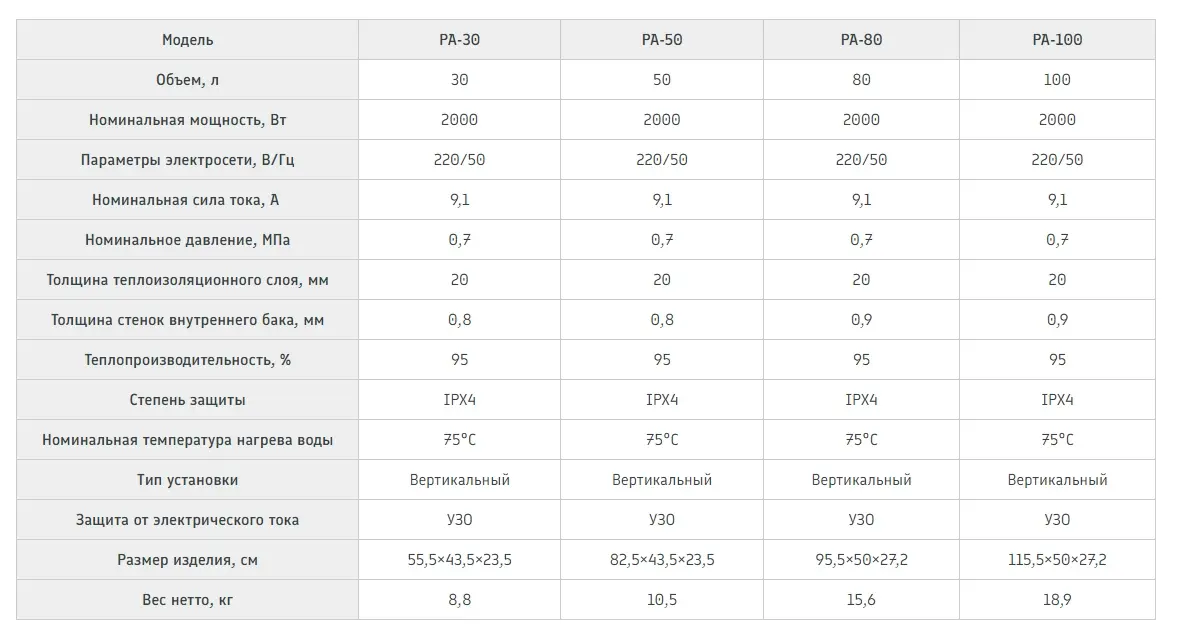Select the Номинальная сила тока, А label
The width and height of the screenshot is (1178, 640).
pyautogui.click(x=188, y=200)
